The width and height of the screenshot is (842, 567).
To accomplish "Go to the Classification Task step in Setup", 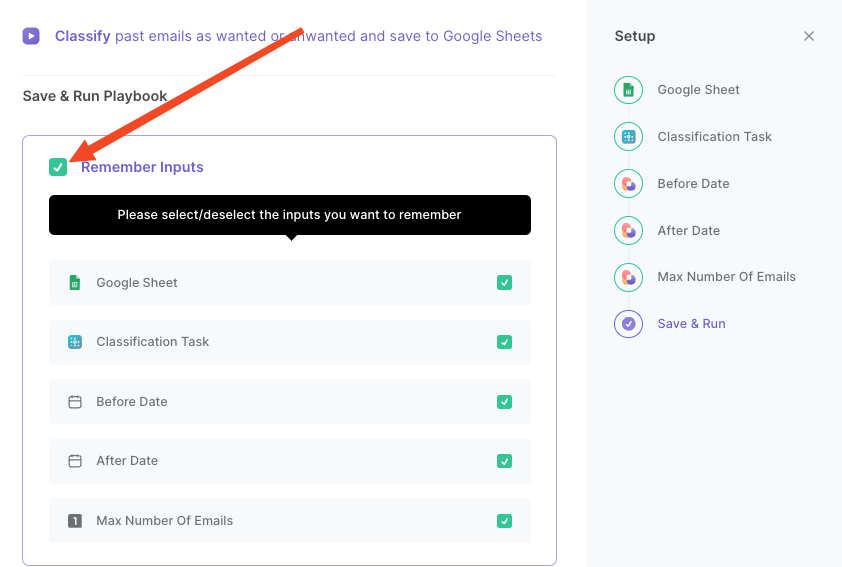I will pyautogui.click(x=714, y=136).
